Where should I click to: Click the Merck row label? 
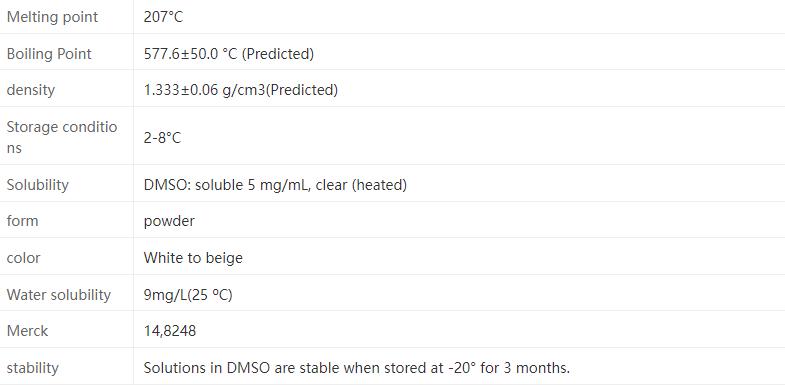point(27,331)
